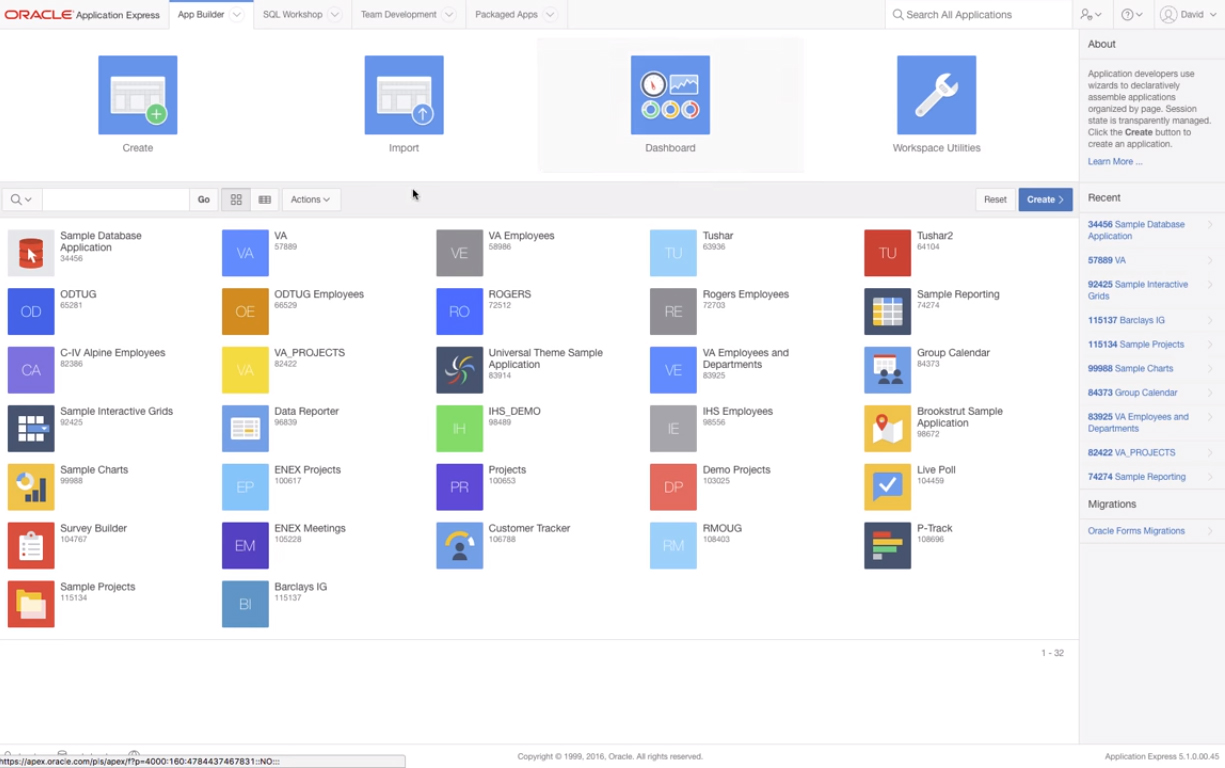Click the Oracle Application Express logo

(x=82, y=15)
